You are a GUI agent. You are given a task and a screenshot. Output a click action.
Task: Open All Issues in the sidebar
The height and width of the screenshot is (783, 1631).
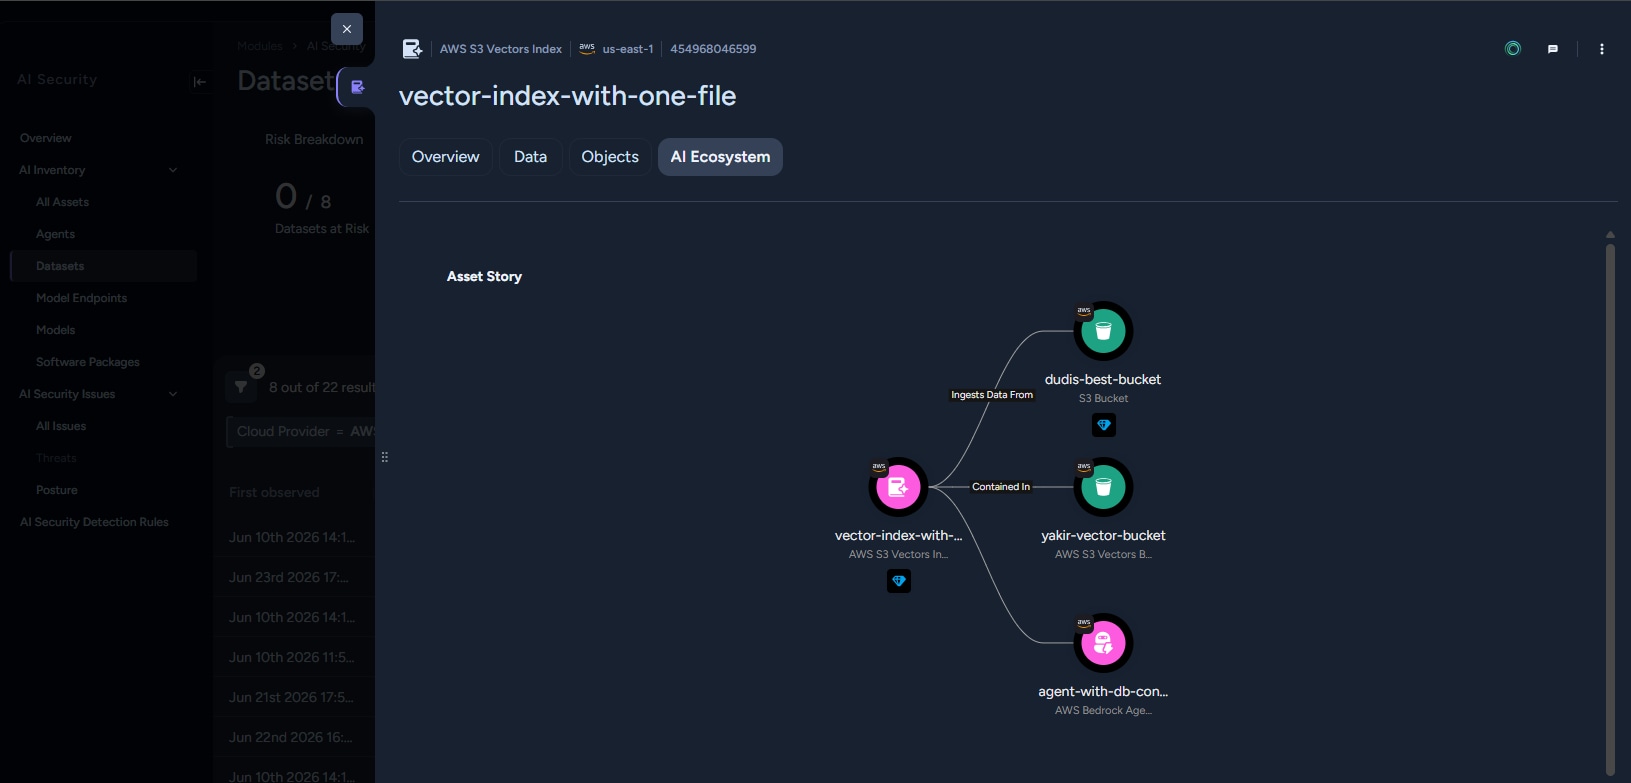61,426
